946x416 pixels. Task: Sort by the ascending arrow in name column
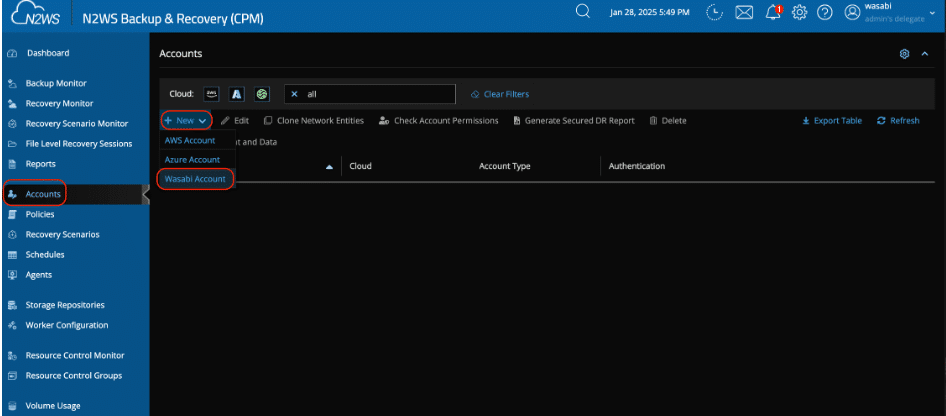pyautogui.click(x=329, y=166)
